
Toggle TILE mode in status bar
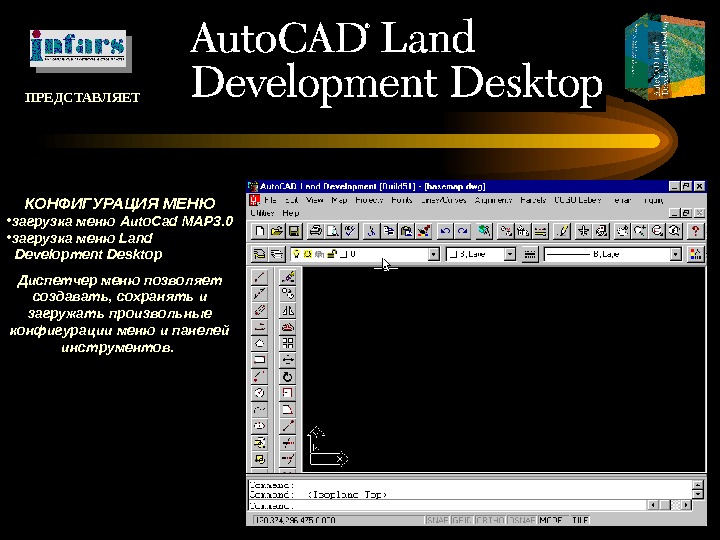click(579, 520)
